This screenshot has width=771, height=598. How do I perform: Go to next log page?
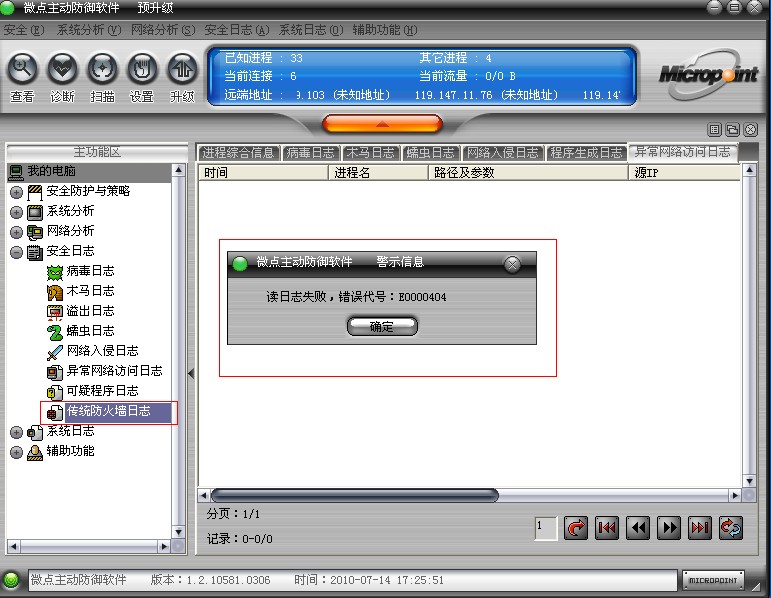coord(669,528)
